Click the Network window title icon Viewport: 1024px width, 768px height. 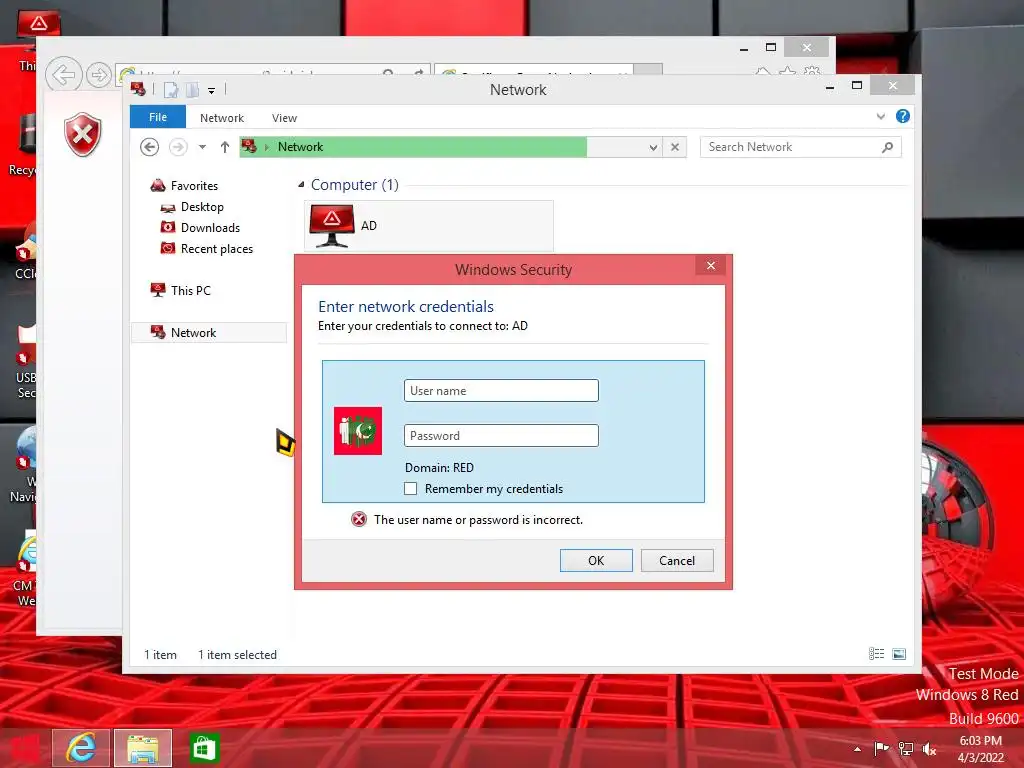138,89
